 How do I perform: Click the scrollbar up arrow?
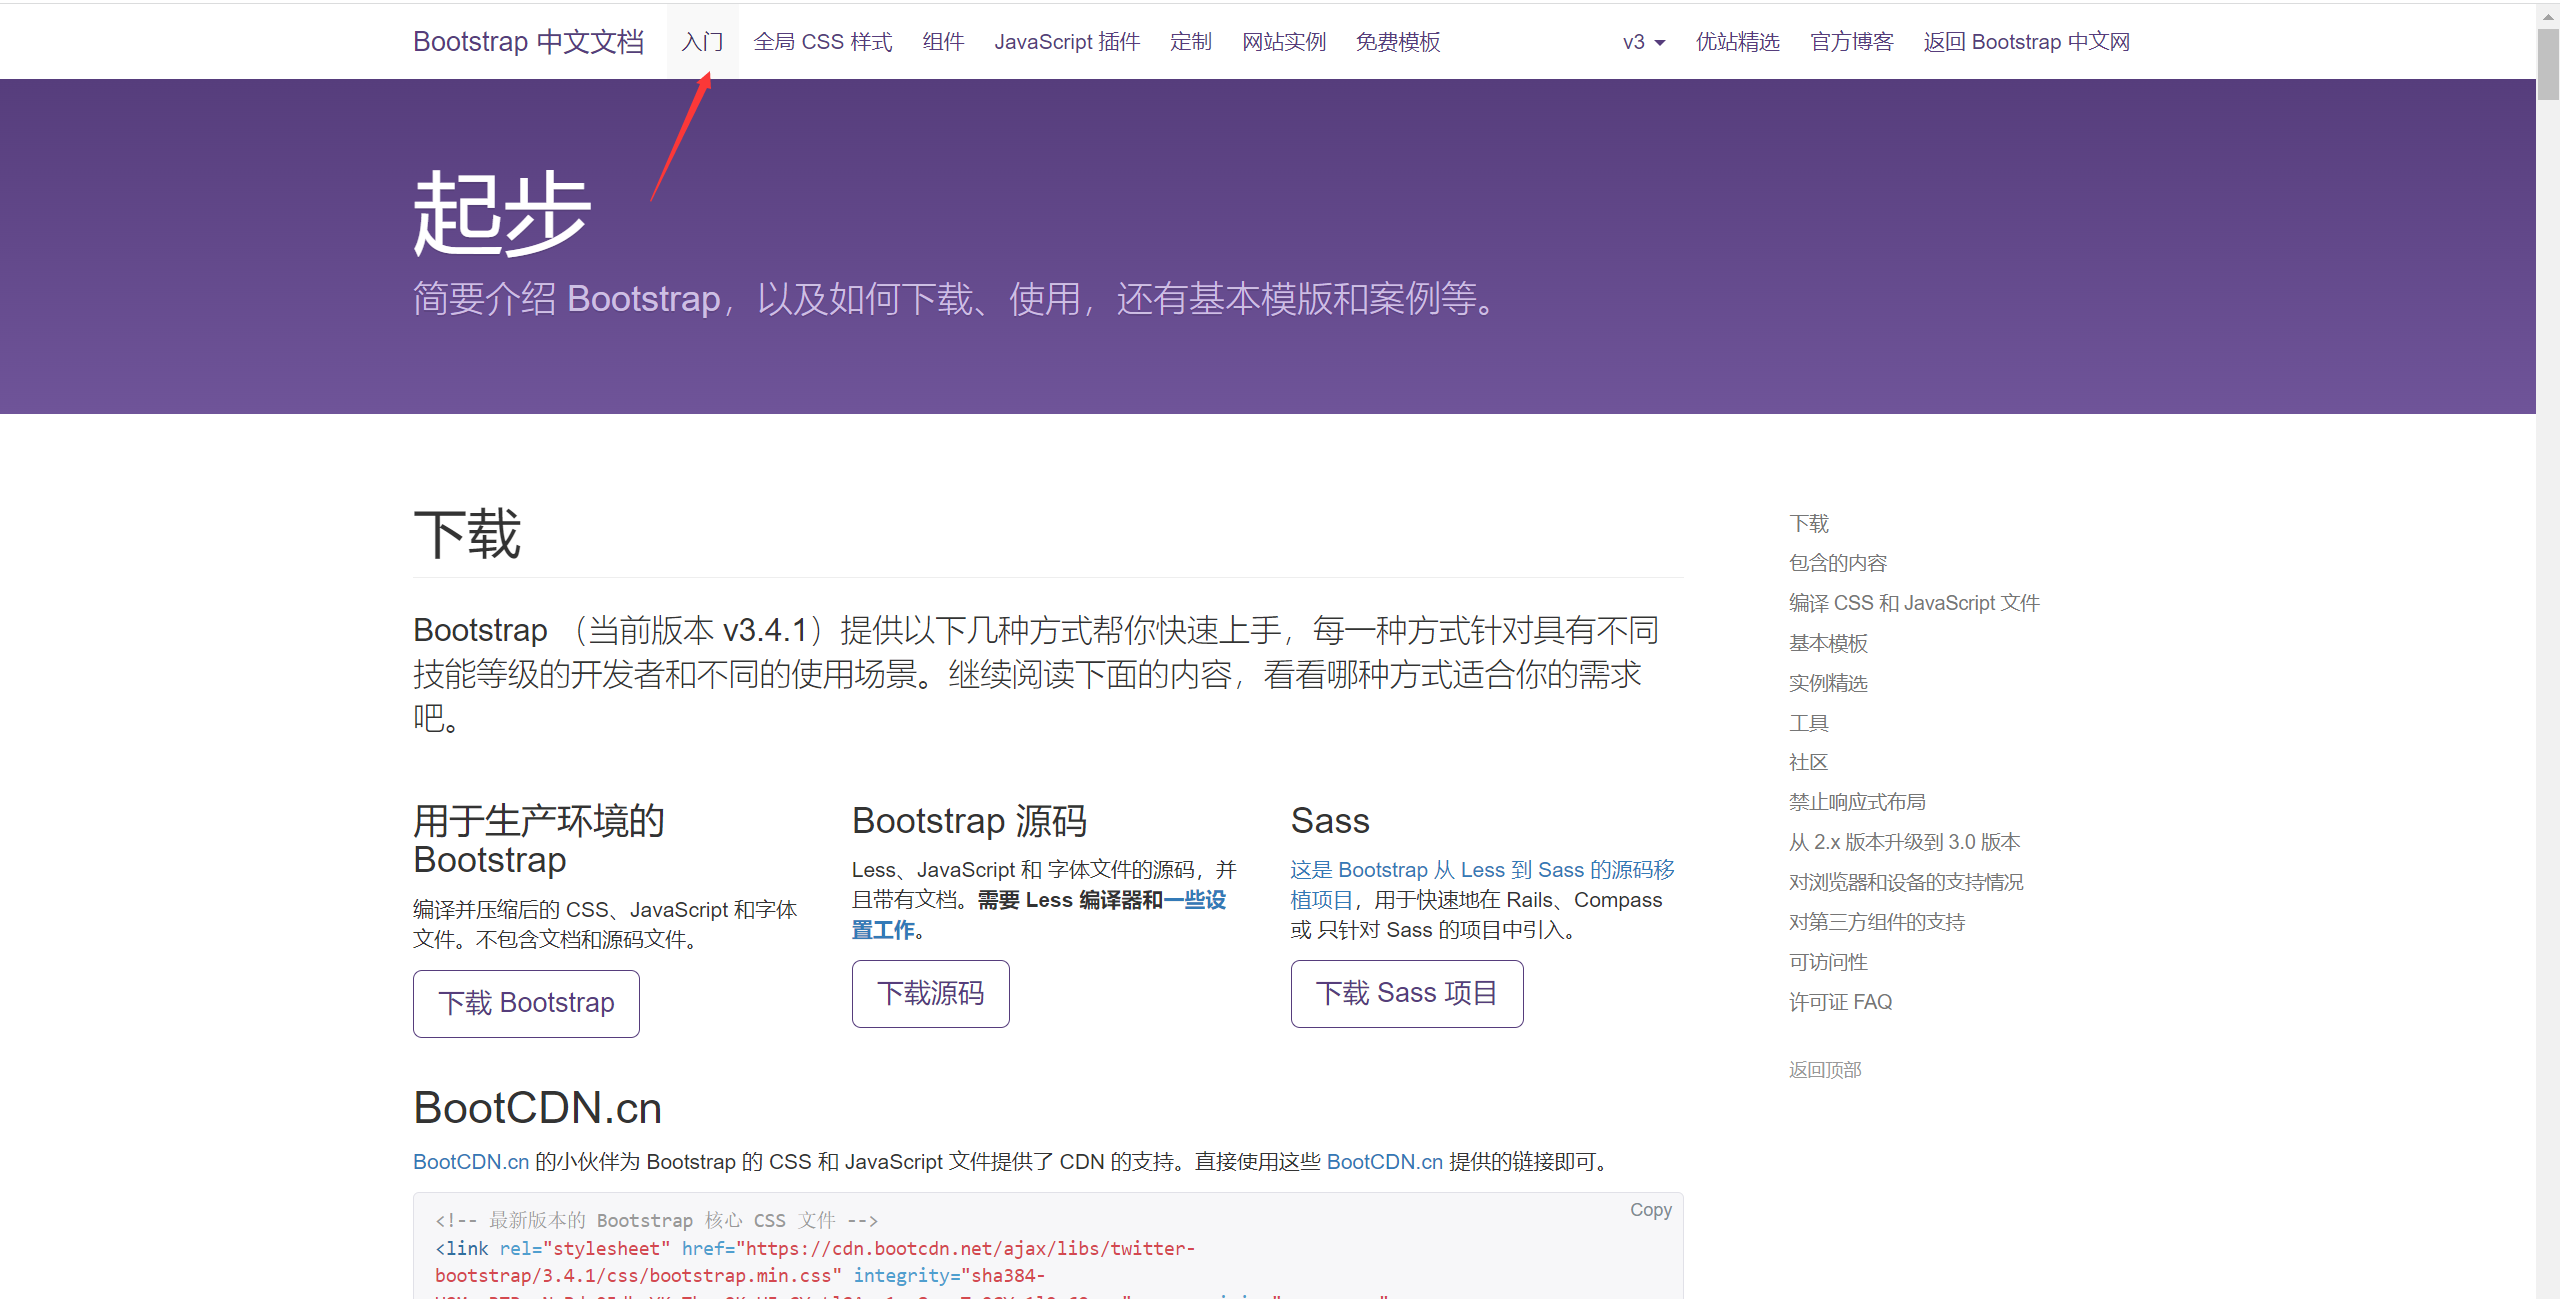[x=2547, y=16]
